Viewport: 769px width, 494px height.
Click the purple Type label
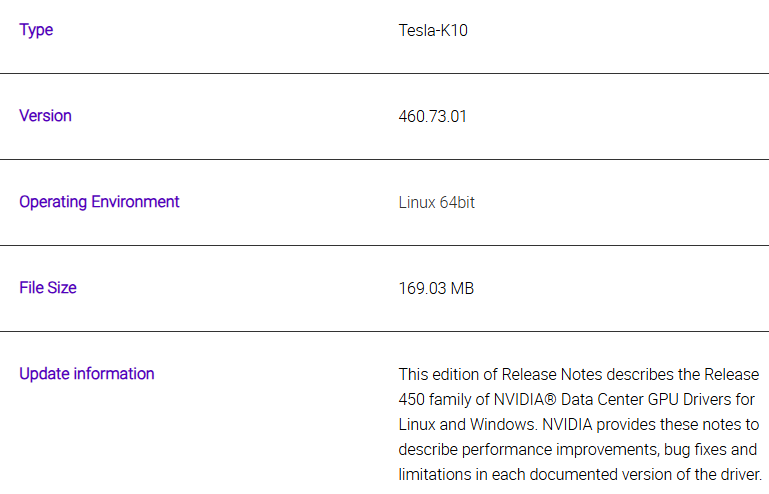pos(36,30)
